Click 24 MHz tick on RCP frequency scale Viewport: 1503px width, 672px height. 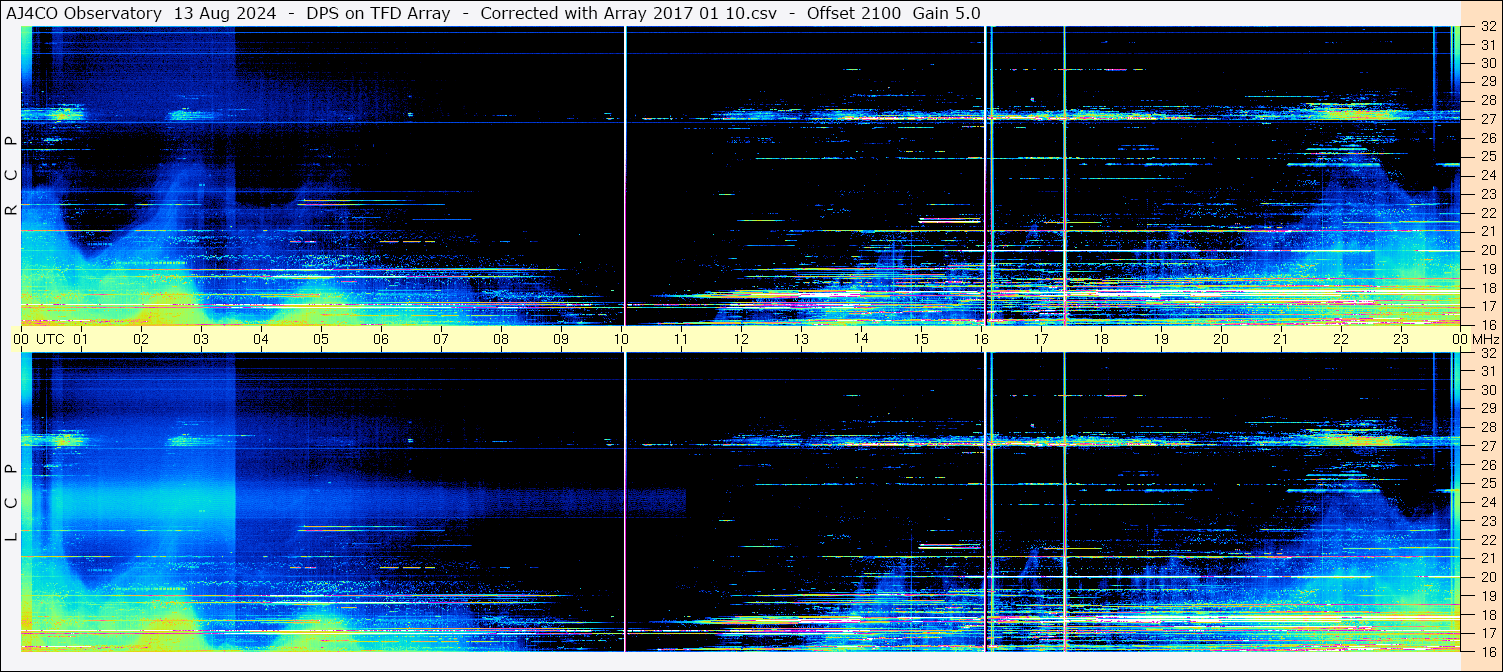point(1488,175)
